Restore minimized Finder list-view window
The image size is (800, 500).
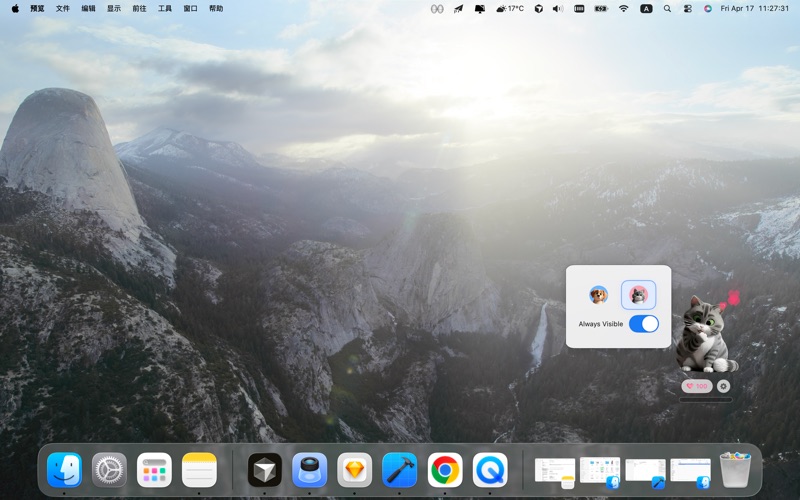click(690, 471)
